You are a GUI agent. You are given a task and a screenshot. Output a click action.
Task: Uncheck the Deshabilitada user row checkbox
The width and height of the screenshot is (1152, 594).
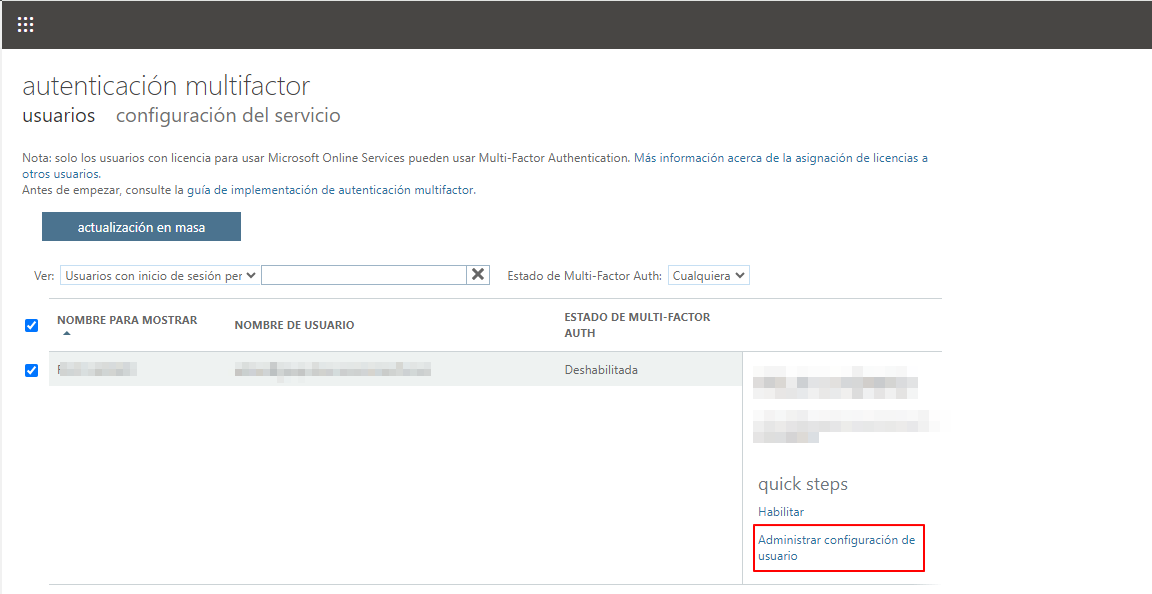(32, 371)
